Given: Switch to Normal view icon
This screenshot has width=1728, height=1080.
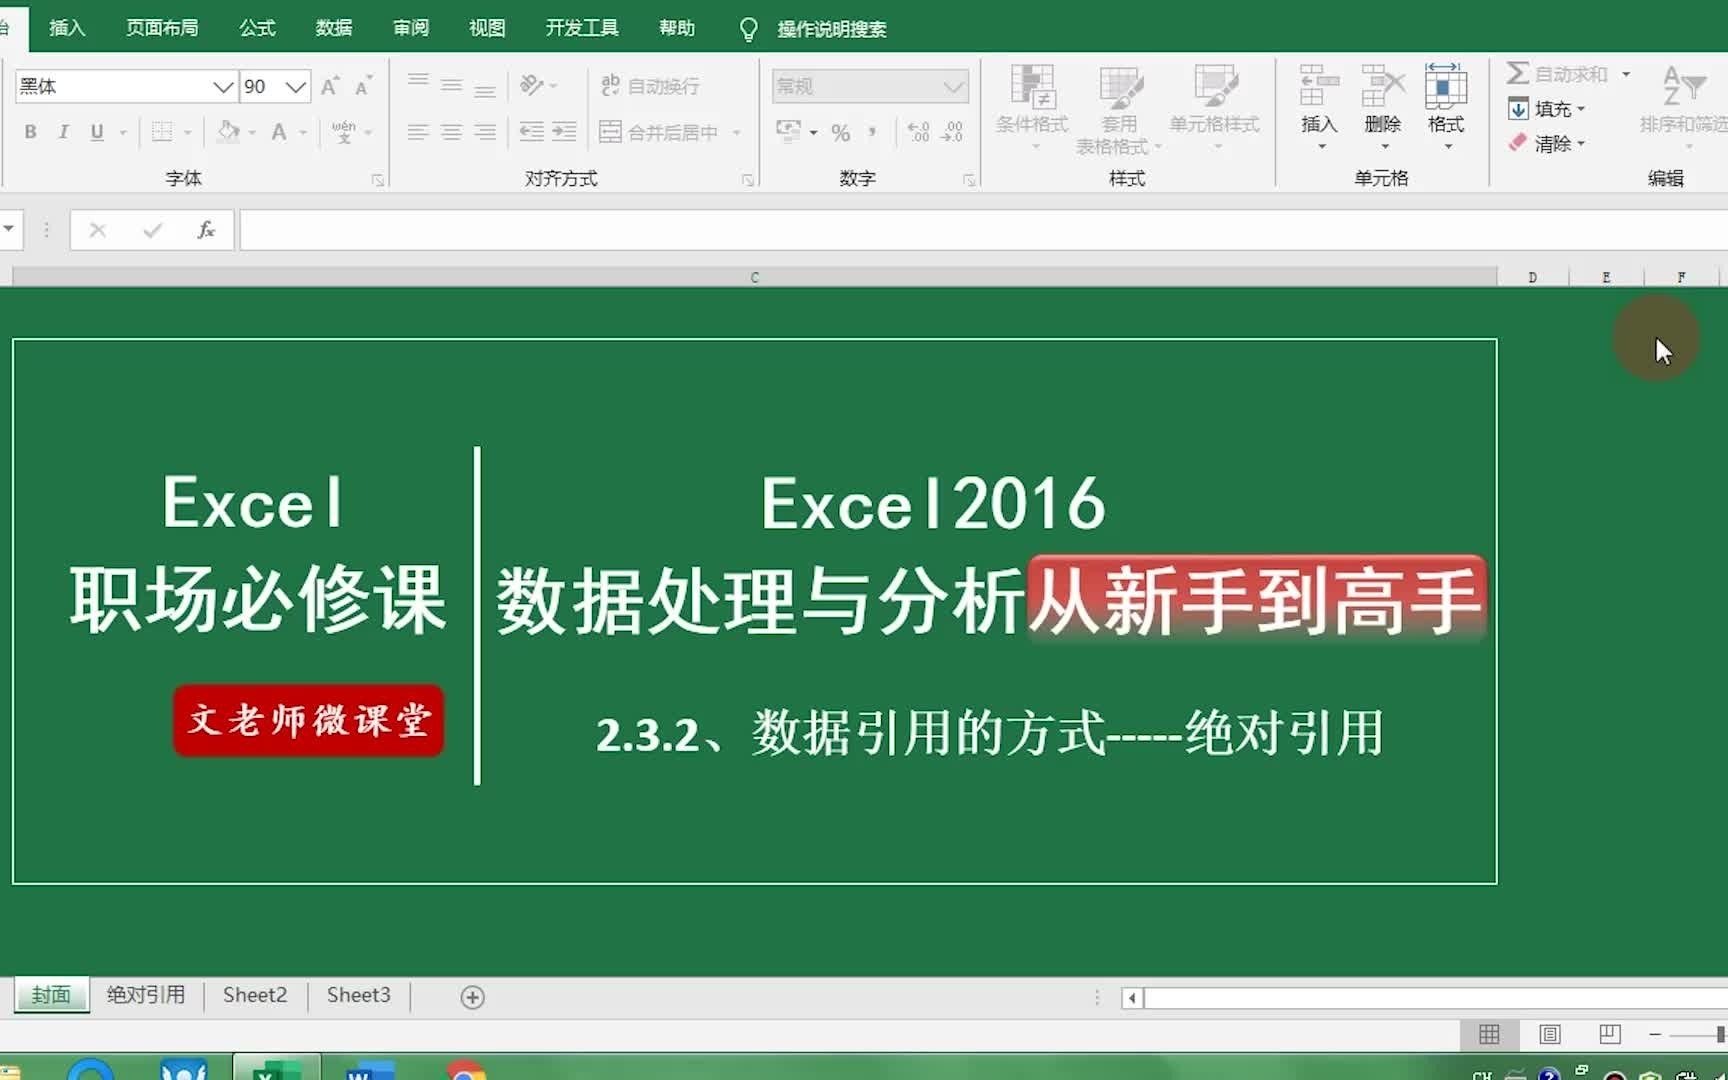Looking at the screenshot, I should pos(1489,1034).
